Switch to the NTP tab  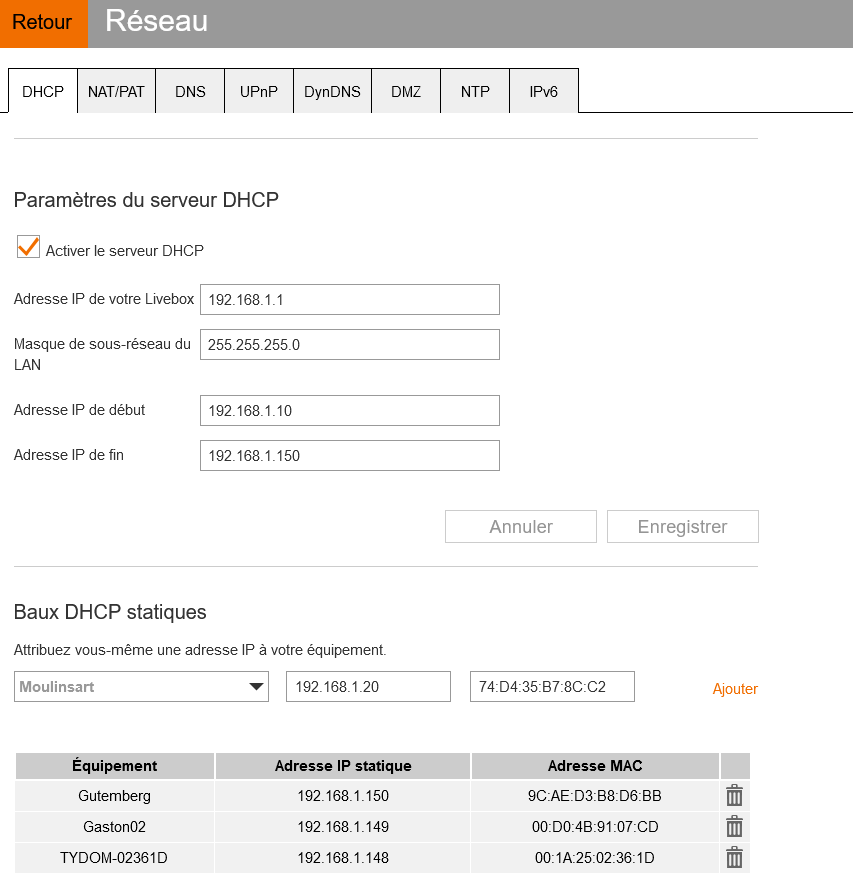pos(475,92)
